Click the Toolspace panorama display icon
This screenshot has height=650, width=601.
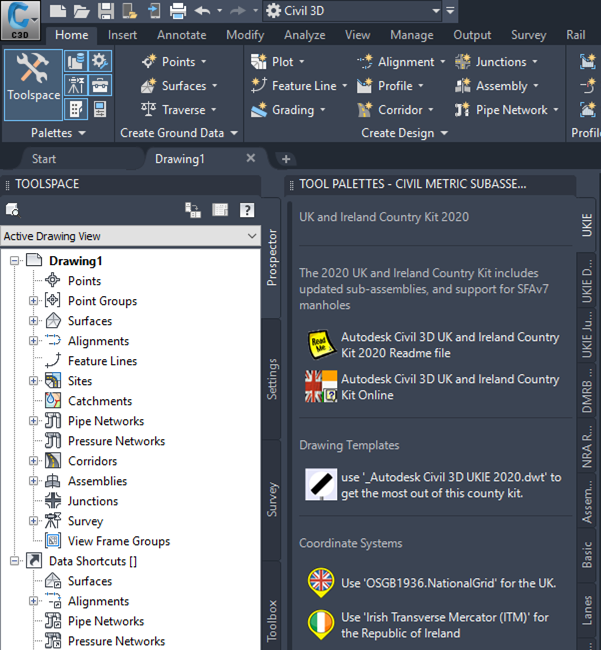click(220, 210)
